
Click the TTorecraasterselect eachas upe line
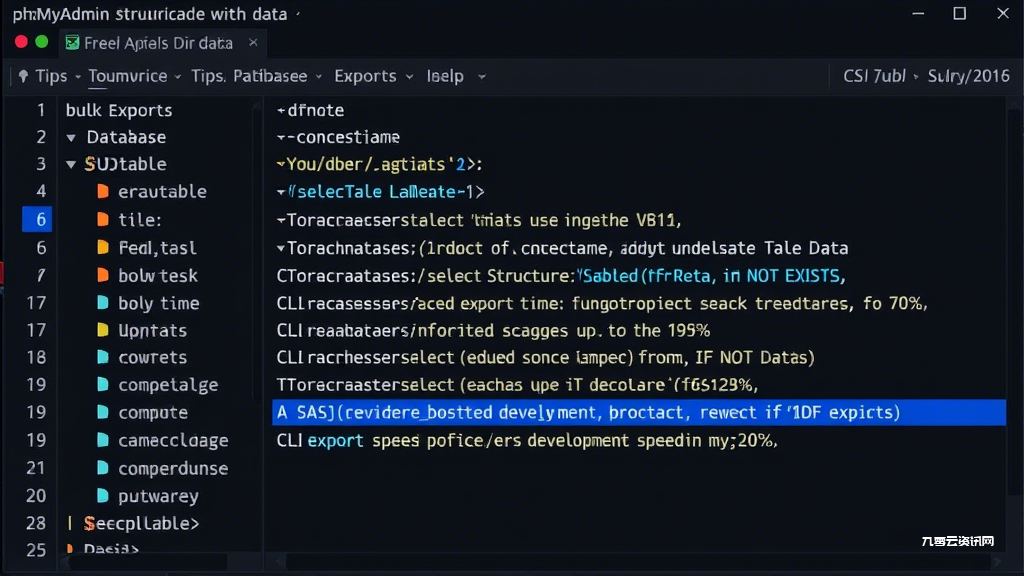tap(517, 385)
